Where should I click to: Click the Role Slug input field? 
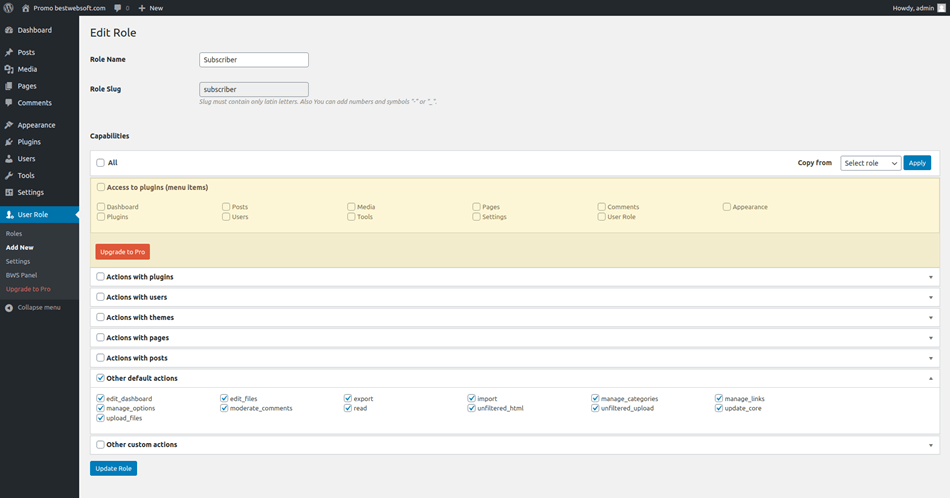click(x=254, y=89)
